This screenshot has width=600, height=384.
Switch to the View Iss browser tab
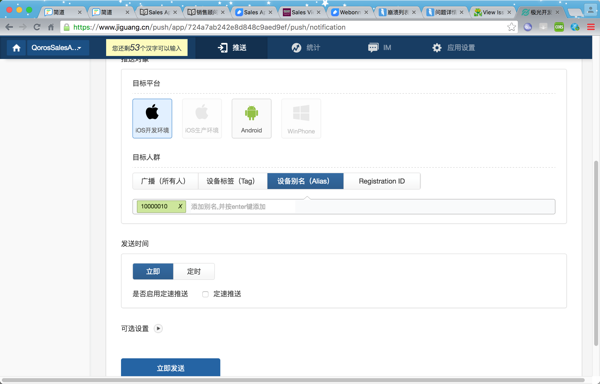coord(492,12)
